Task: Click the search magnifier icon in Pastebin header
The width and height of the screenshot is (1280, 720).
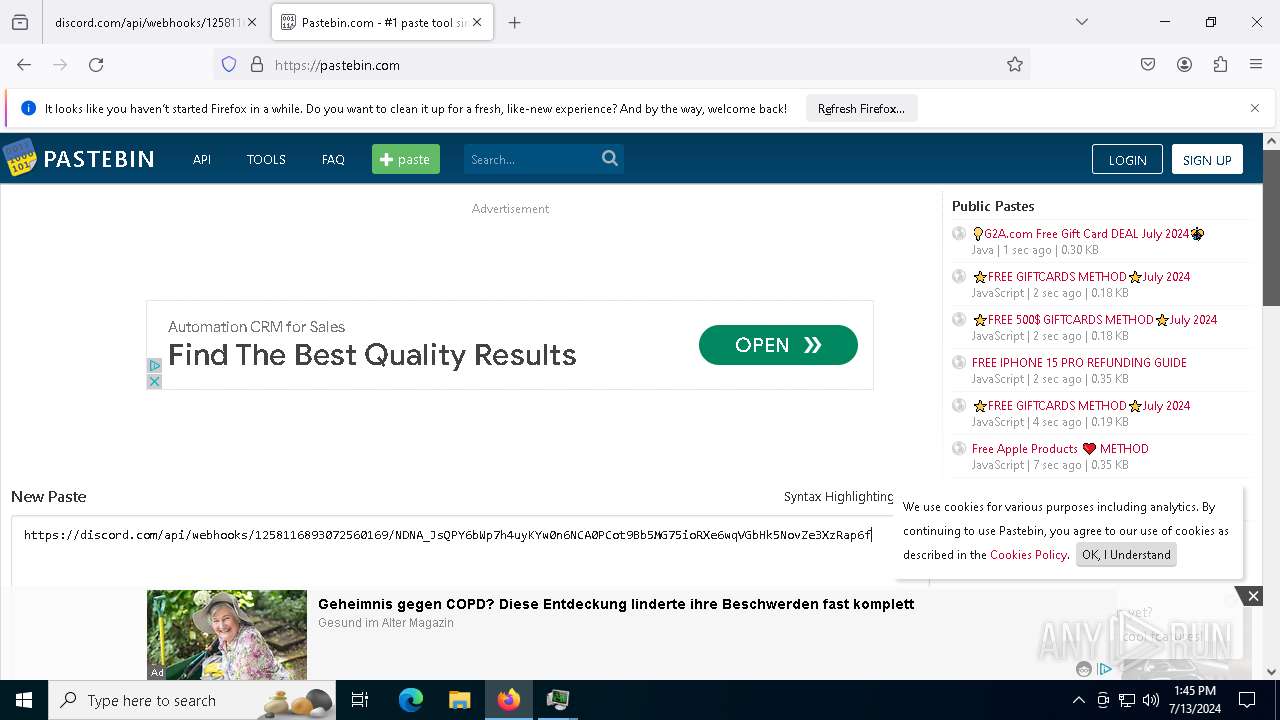Action: pos(610,158)
